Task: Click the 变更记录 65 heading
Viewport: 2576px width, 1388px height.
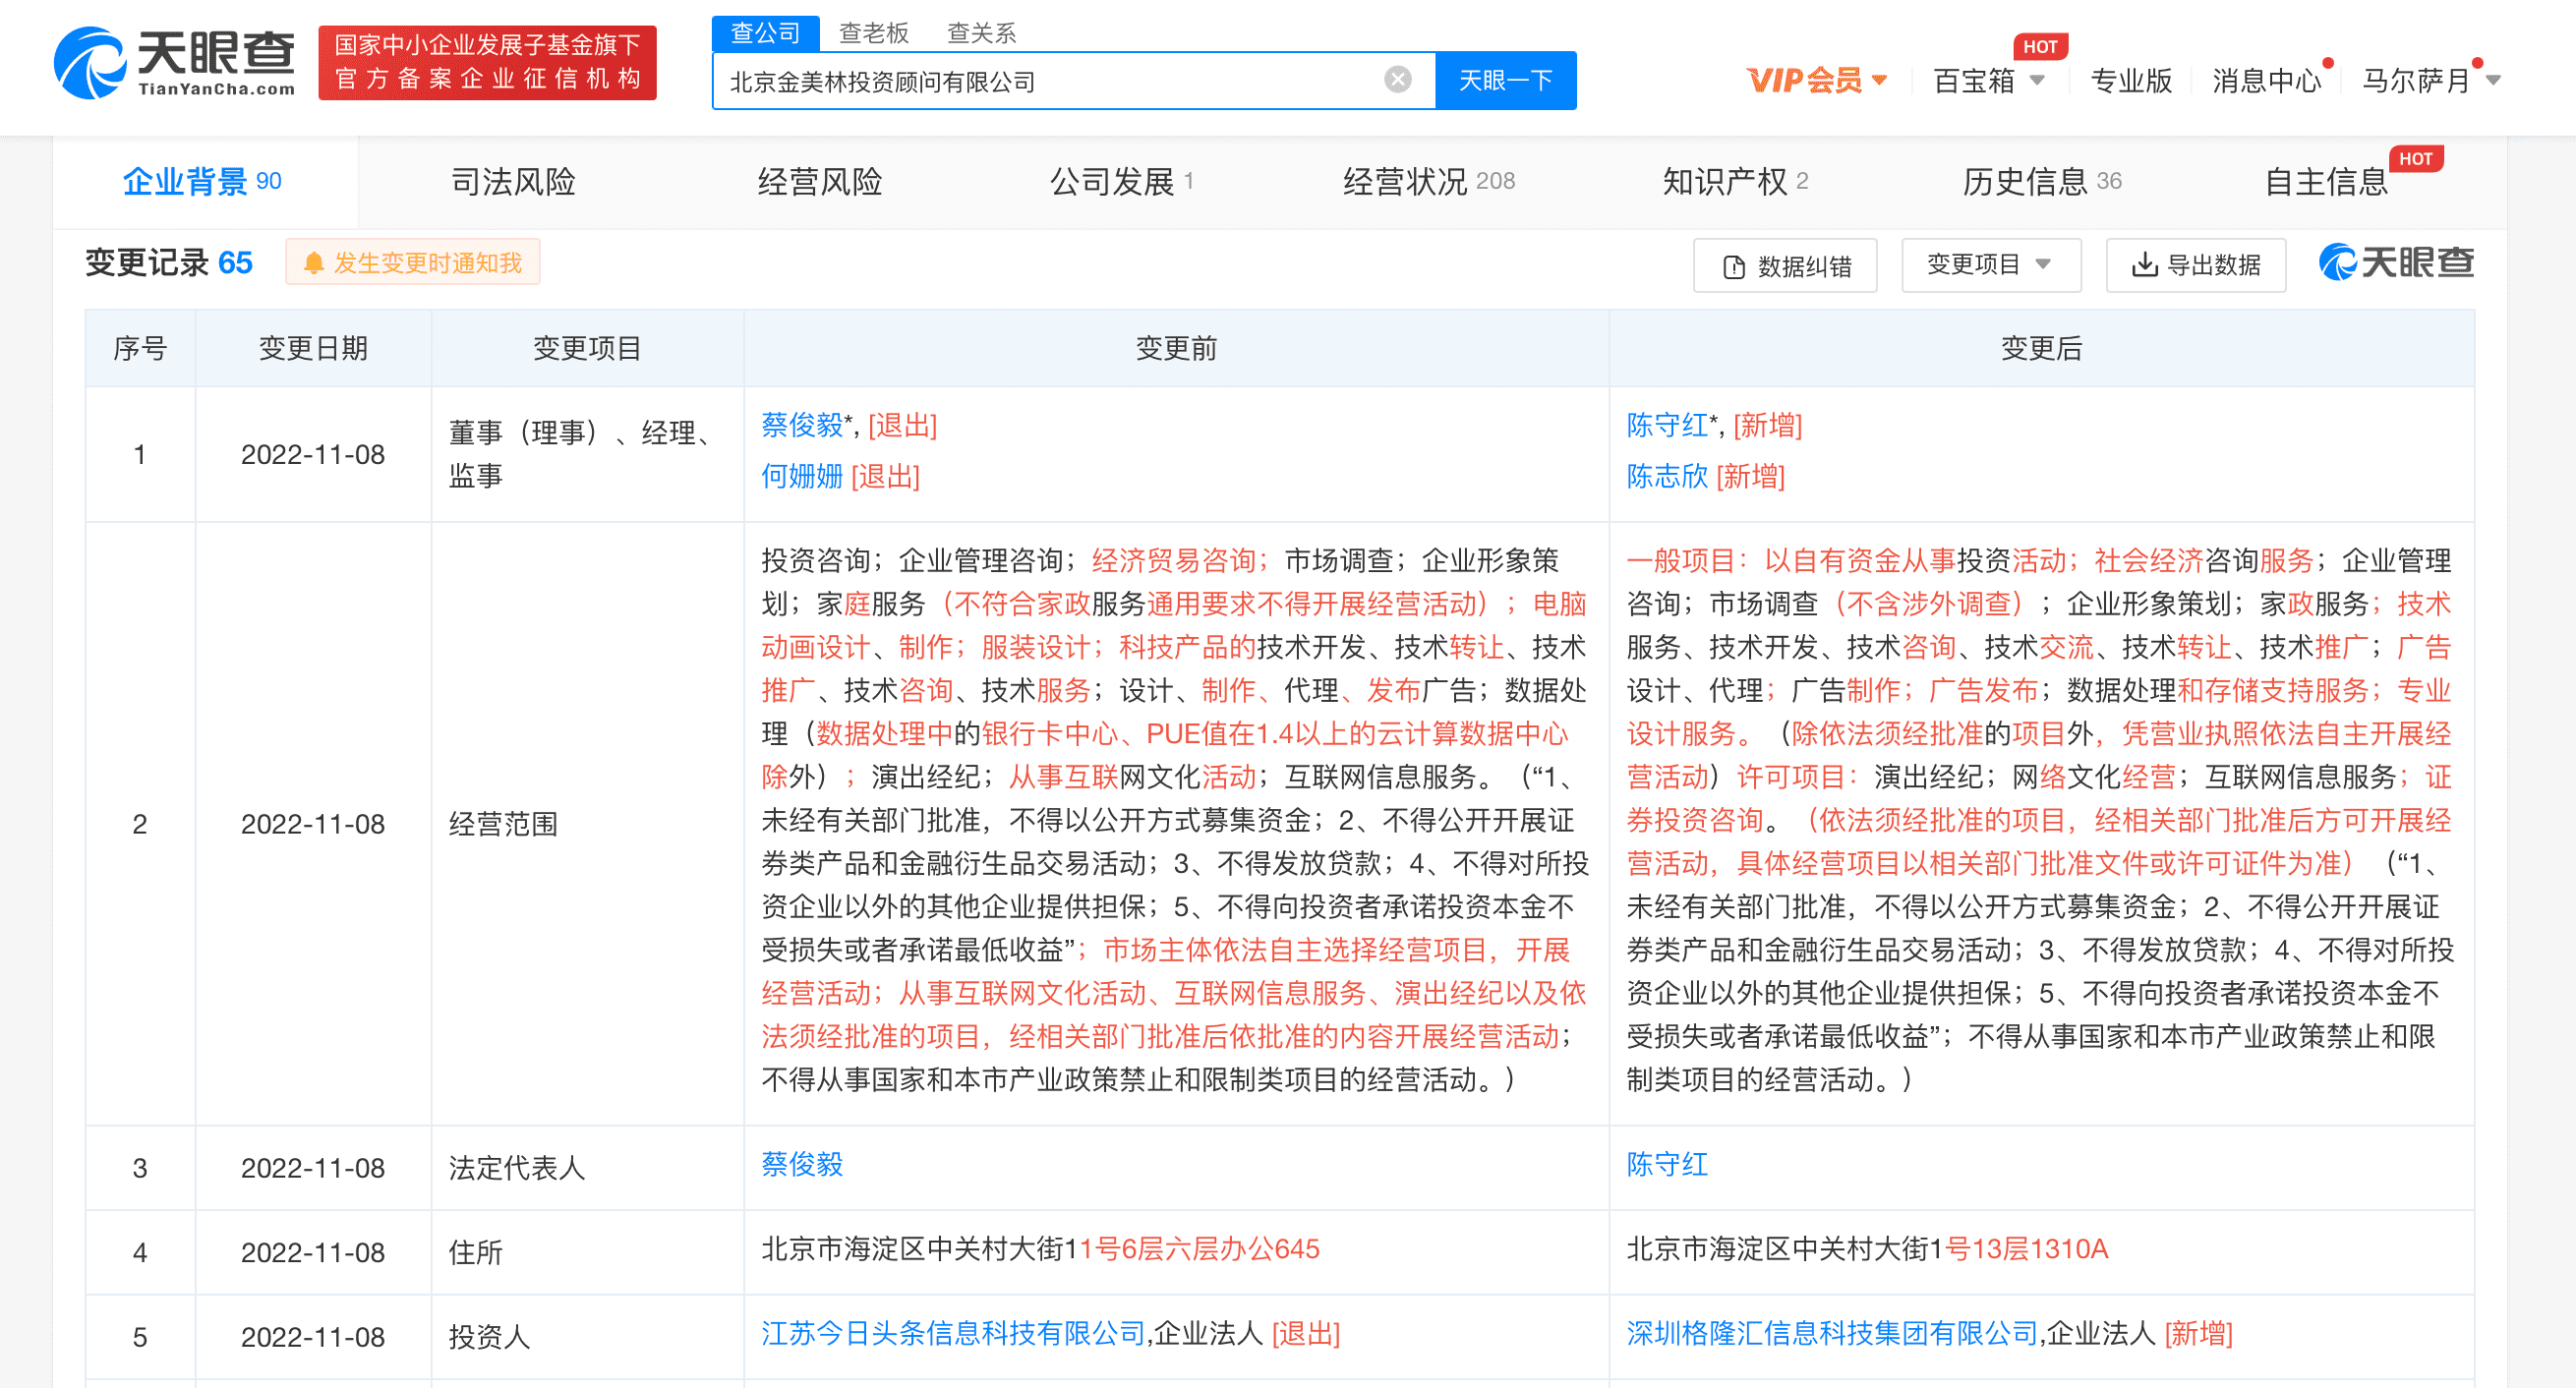Action: 169,262
